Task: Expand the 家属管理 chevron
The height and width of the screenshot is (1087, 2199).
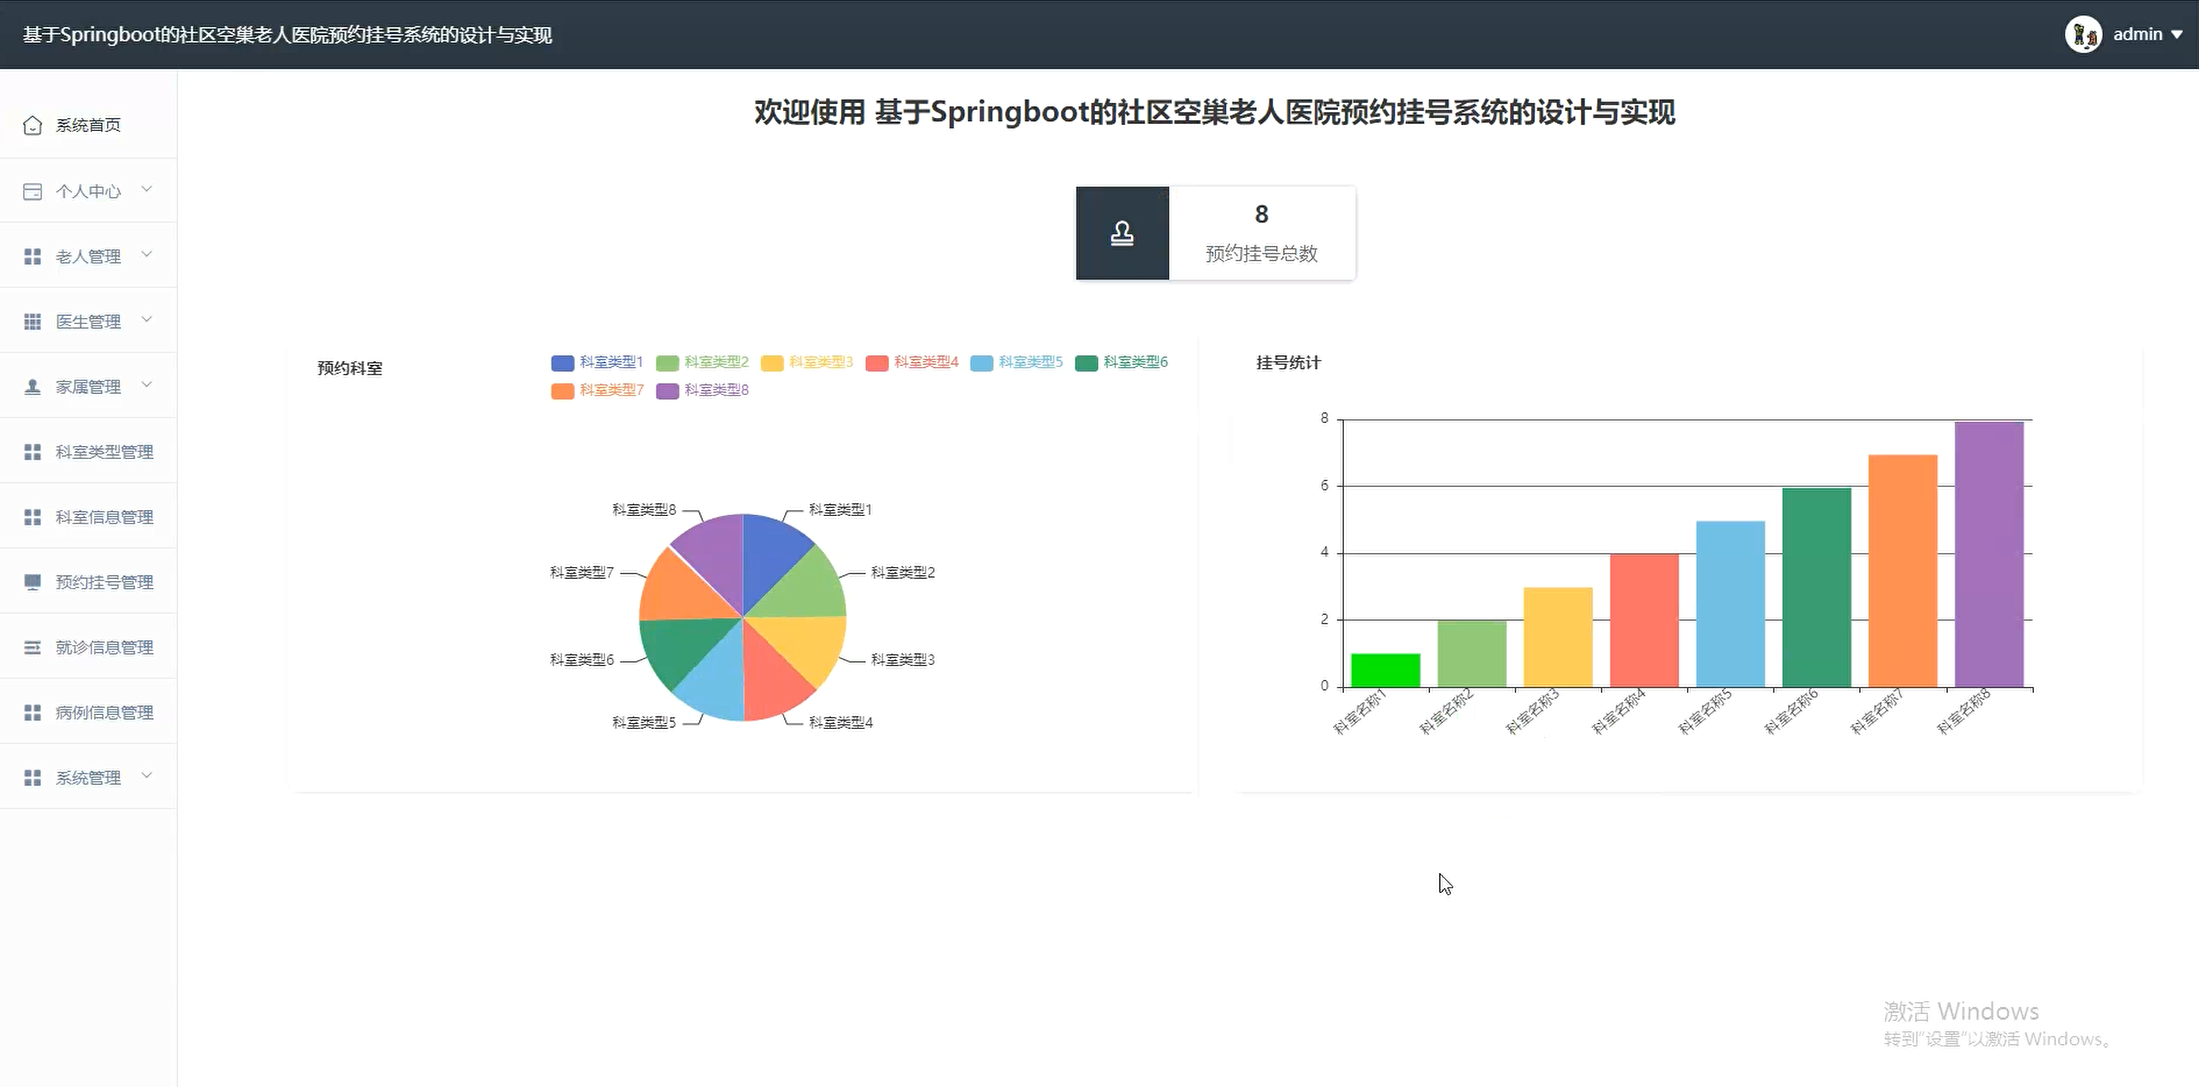Action: point(147,385)
